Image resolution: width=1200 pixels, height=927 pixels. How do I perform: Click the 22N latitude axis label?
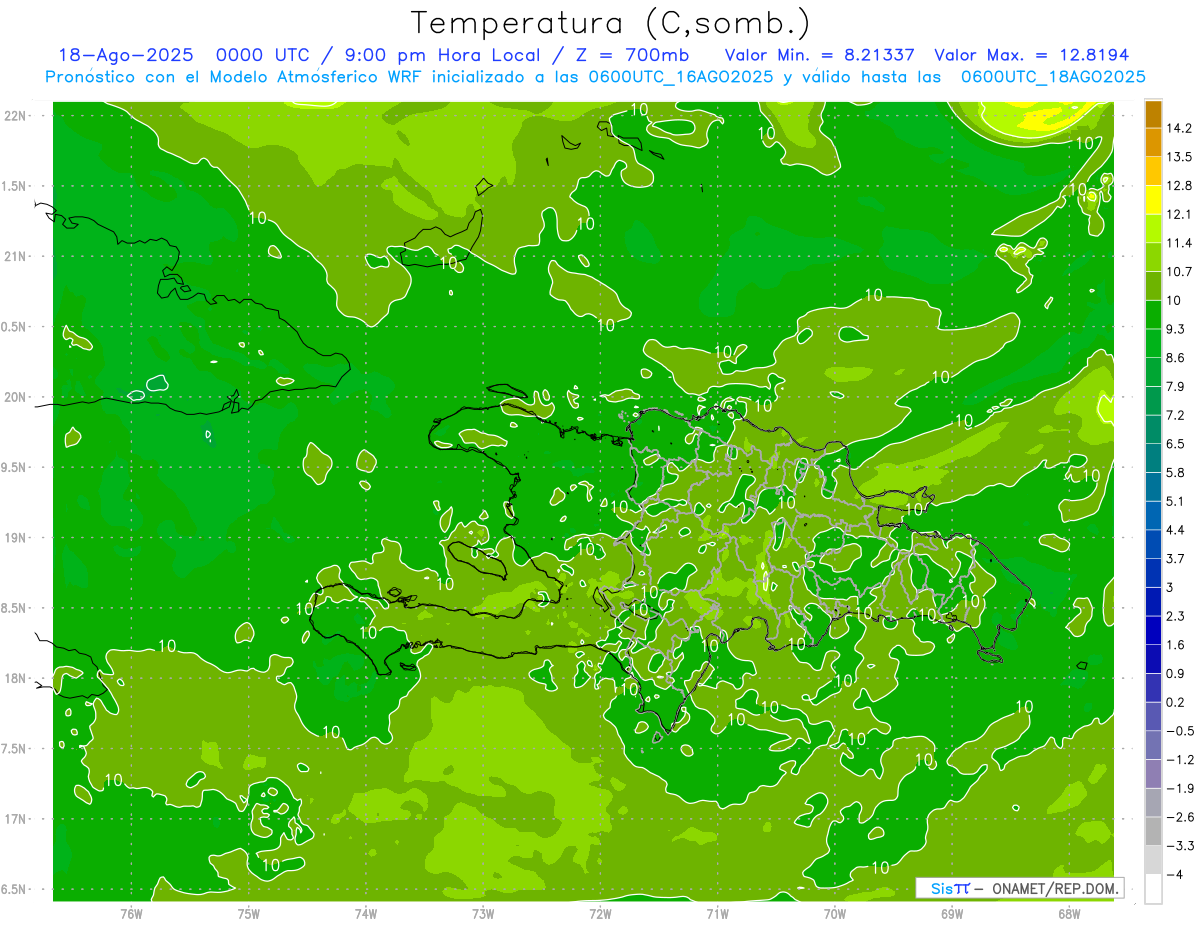14,116
